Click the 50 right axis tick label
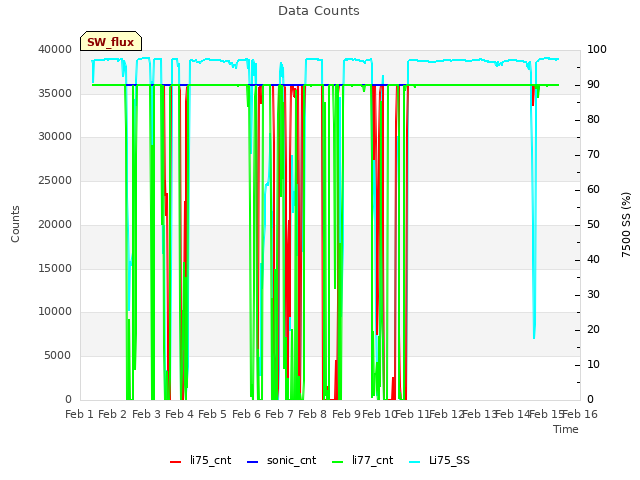Screen dimensions: 640x480 click(593, 224)
